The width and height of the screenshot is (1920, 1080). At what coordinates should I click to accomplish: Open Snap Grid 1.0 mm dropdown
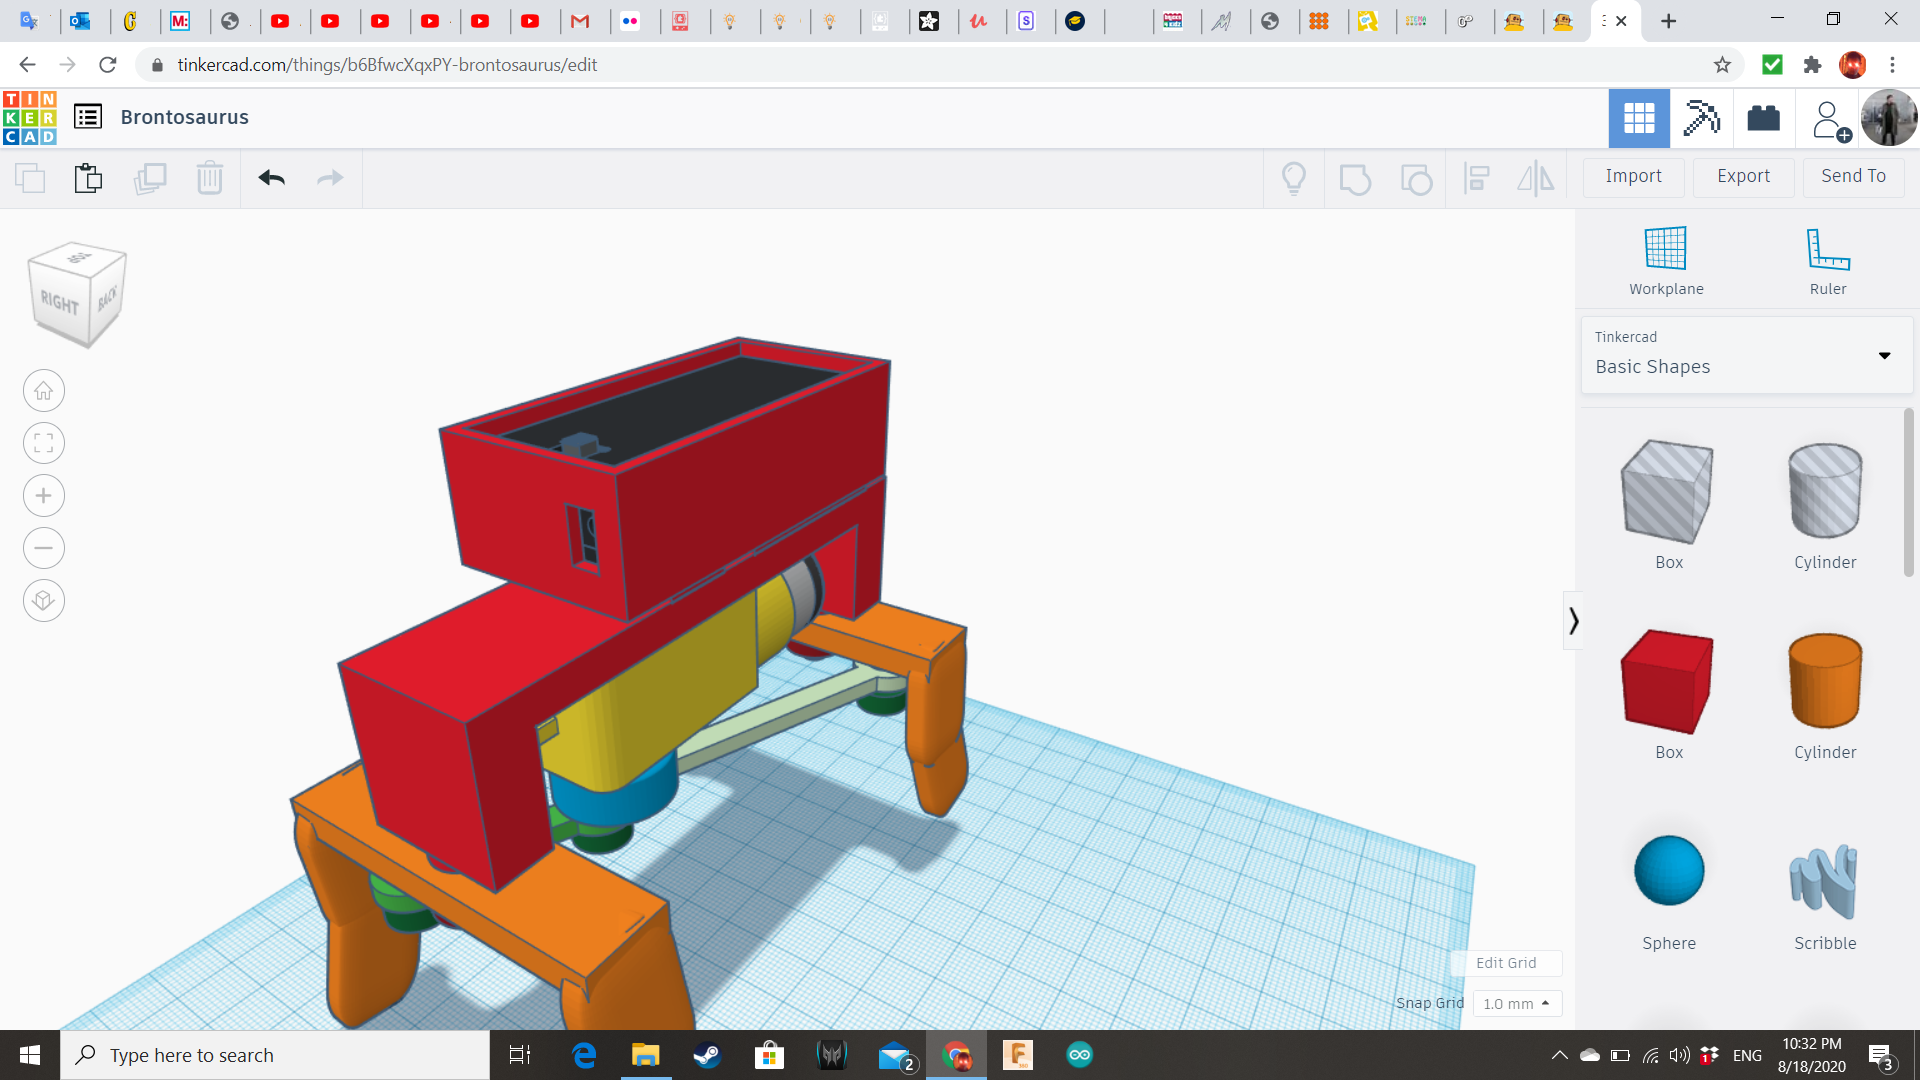coord(1516,1003)
